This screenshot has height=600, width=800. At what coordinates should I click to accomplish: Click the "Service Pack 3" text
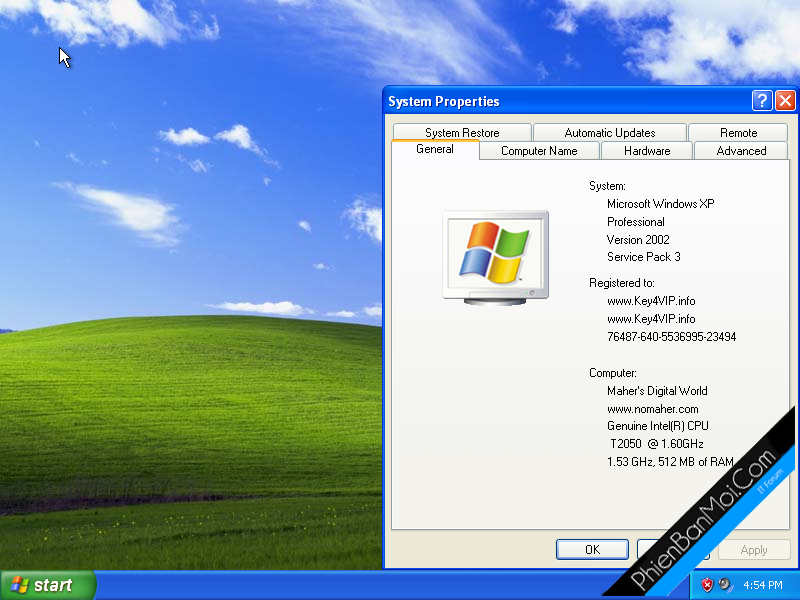coord(644,257)
